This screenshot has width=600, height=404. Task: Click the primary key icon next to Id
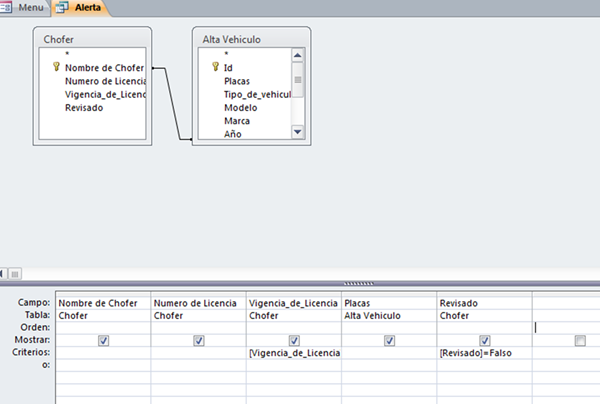point(215,68)
